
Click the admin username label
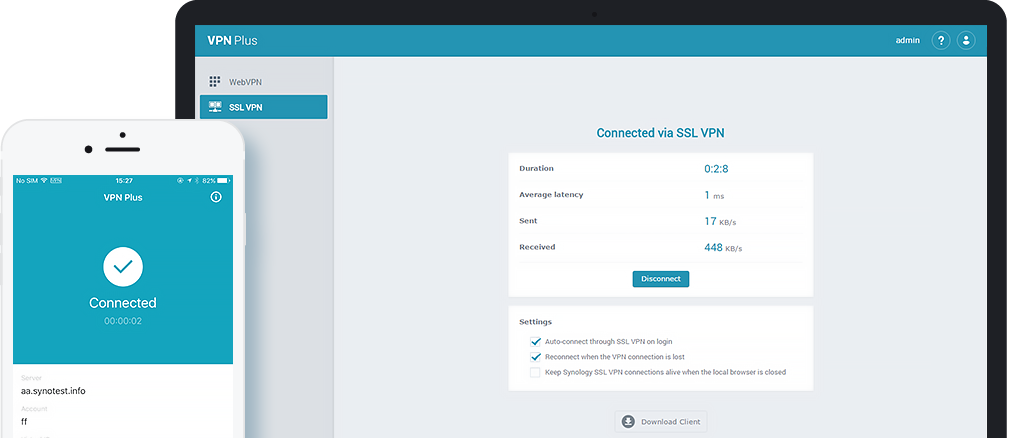(x=908, y=41)
